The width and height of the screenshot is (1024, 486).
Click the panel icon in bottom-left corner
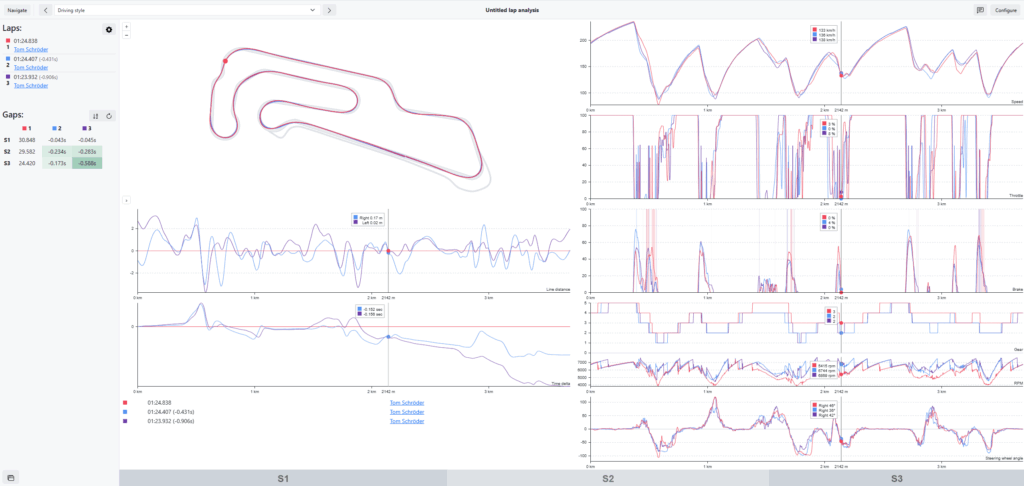pos(10,476)
